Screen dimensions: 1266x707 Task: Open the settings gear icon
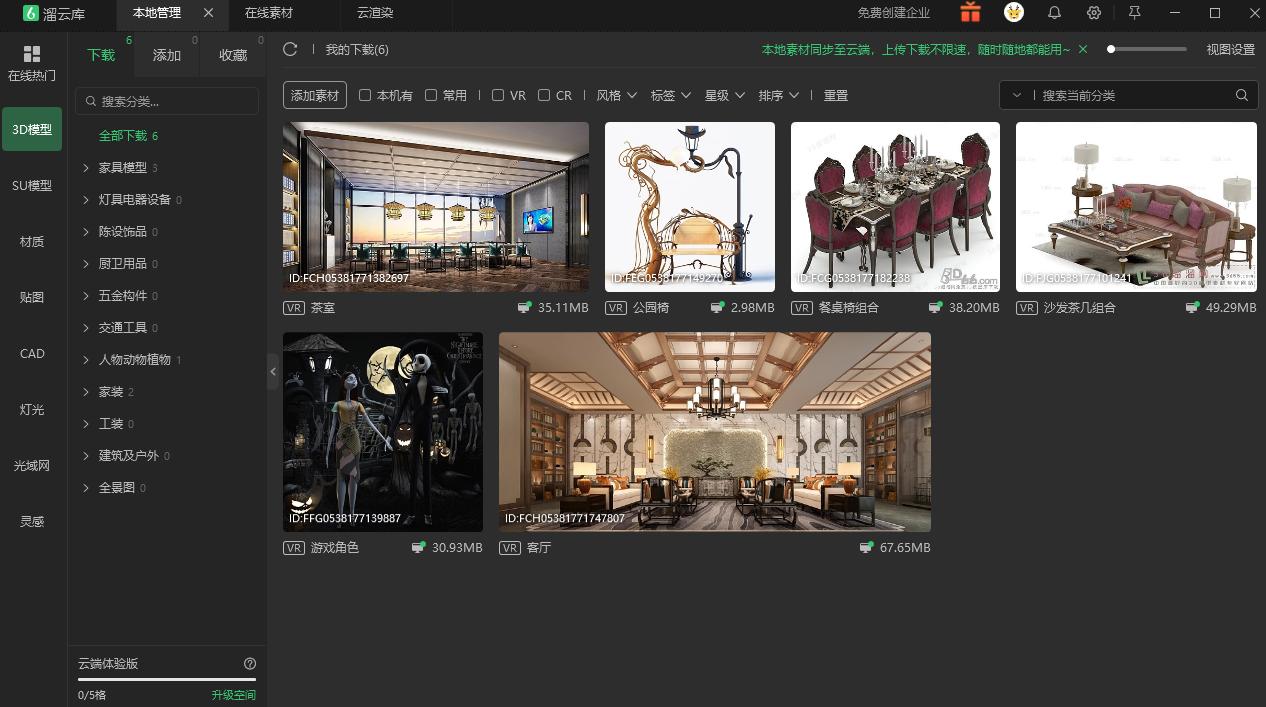(x=1094, y=13)
